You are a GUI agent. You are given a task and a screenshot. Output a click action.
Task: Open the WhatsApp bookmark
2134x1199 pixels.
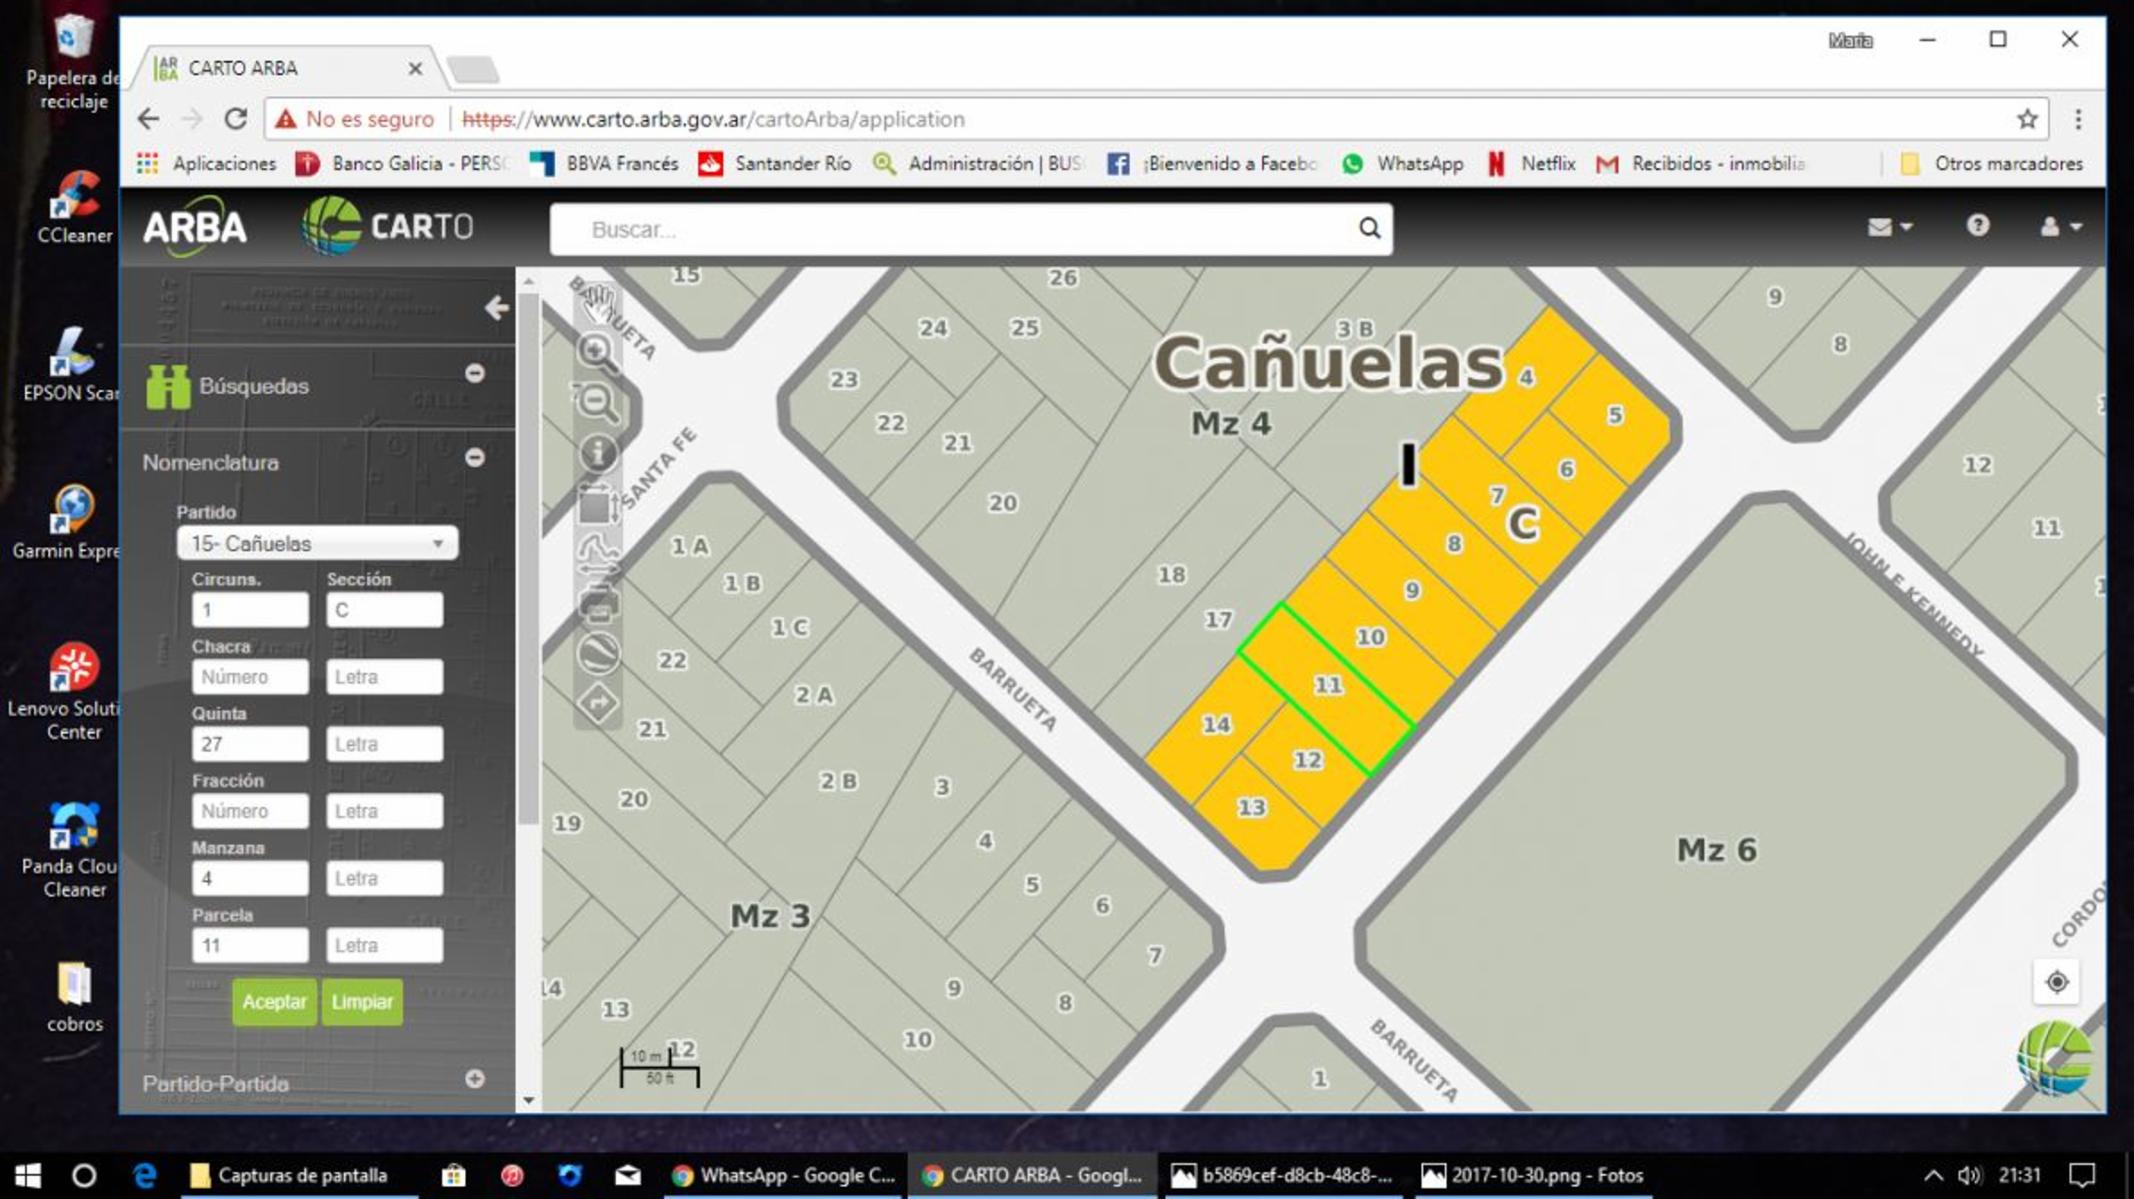(x=1402, y=163)
